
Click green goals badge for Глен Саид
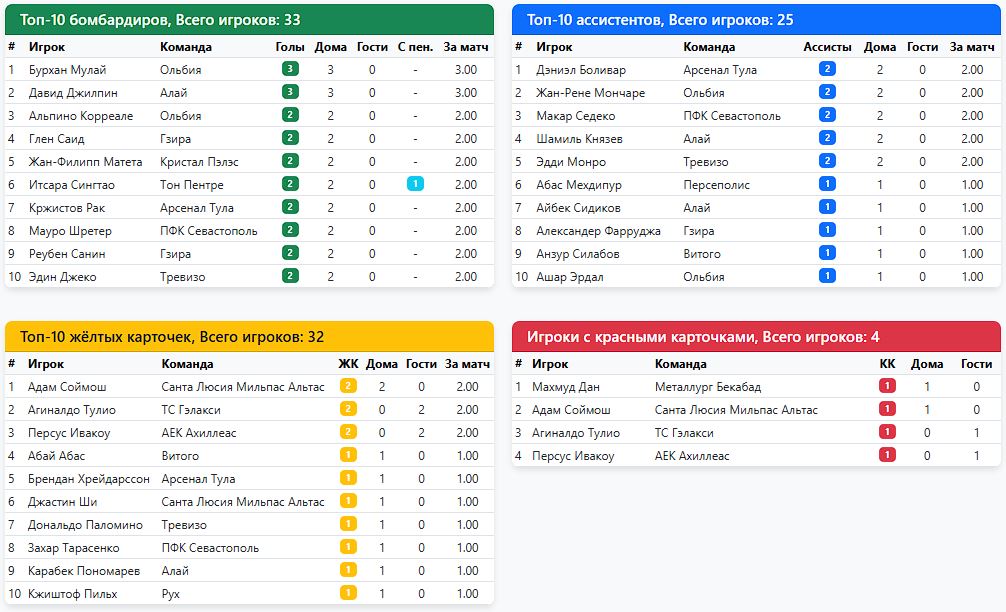coord(290,138)
